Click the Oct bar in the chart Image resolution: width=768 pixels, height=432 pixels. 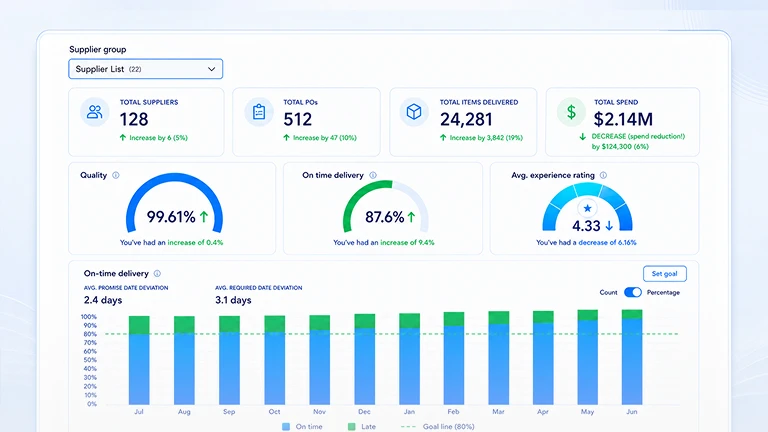click(274, 360)
